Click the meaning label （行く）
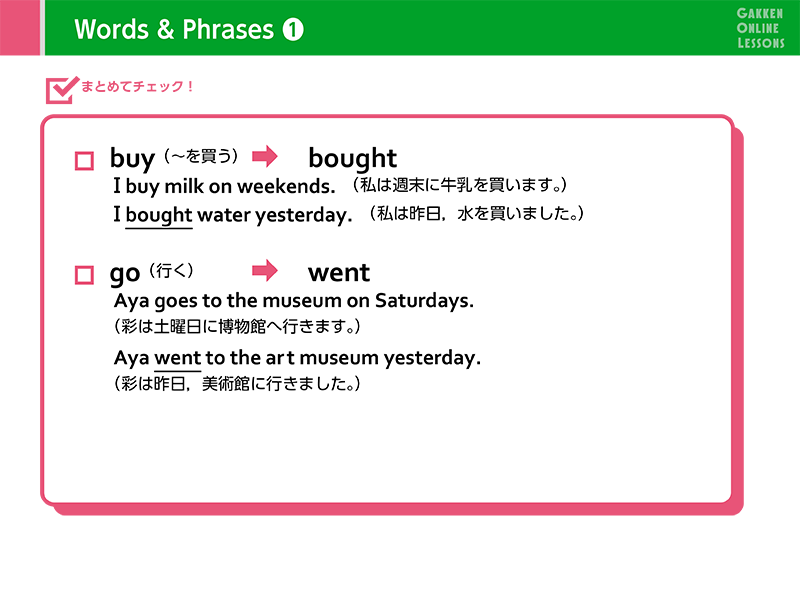Screen dimensions: 800x600 [x=170, y=270]
